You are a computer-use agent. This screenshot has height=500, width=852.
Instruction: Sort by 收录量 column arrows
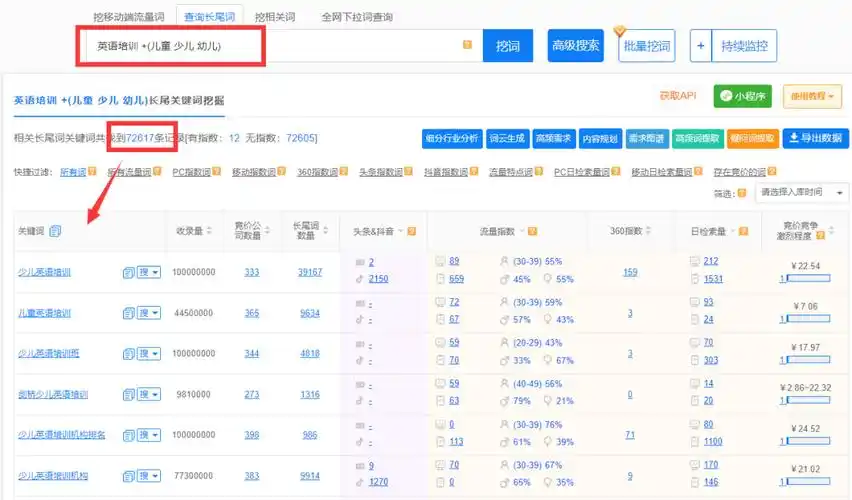(209, 231)
